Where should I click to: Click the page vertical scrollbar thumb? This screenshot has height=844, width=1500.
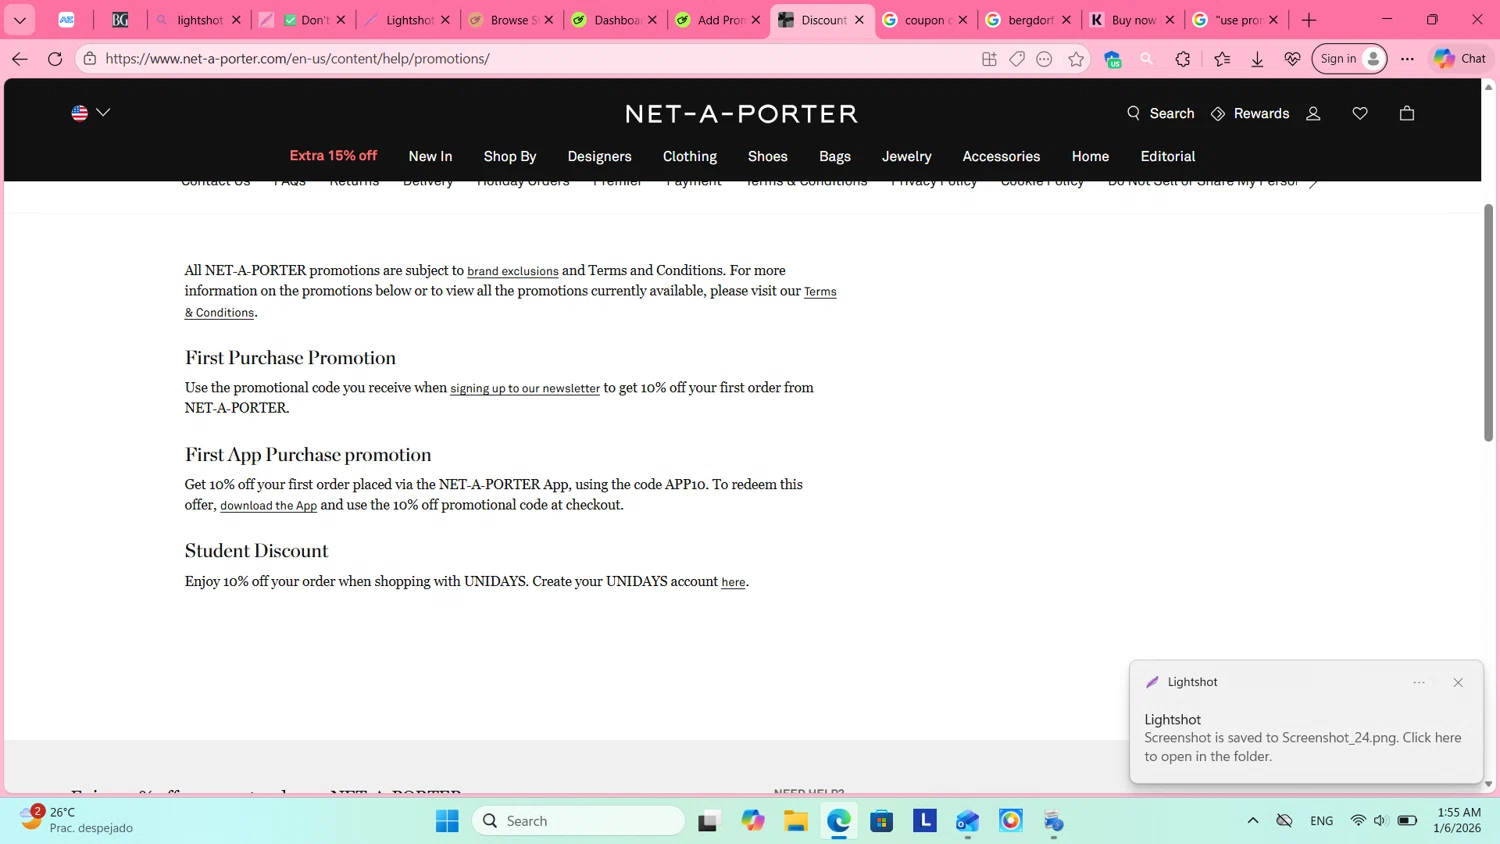pos(1488,322)
